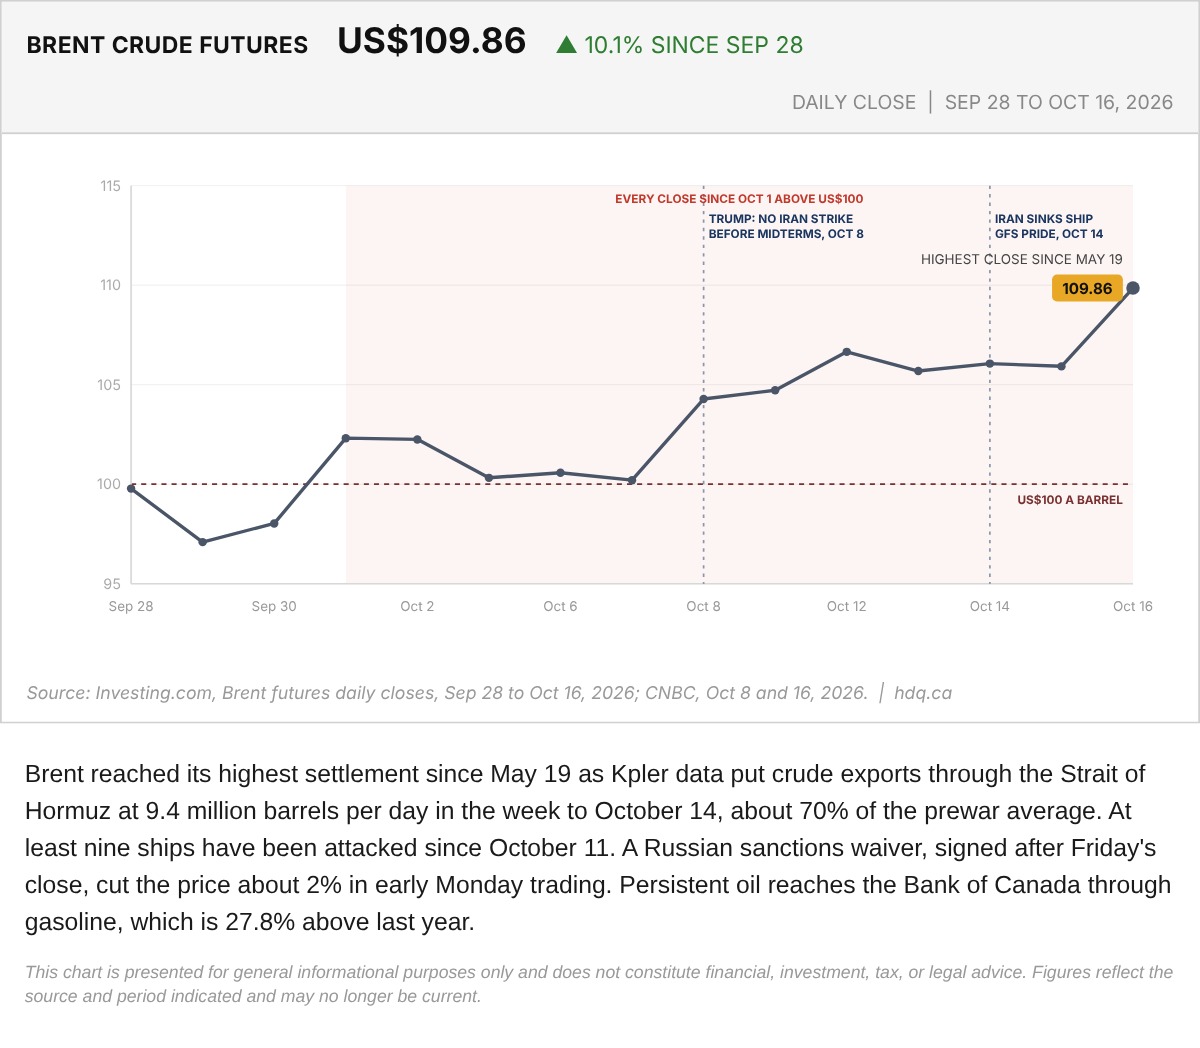Open the hdq.ca source link
Image resolution: width=1200 pixels, height=1048 pixels.
pyautogui.click(x=923, y=693)
